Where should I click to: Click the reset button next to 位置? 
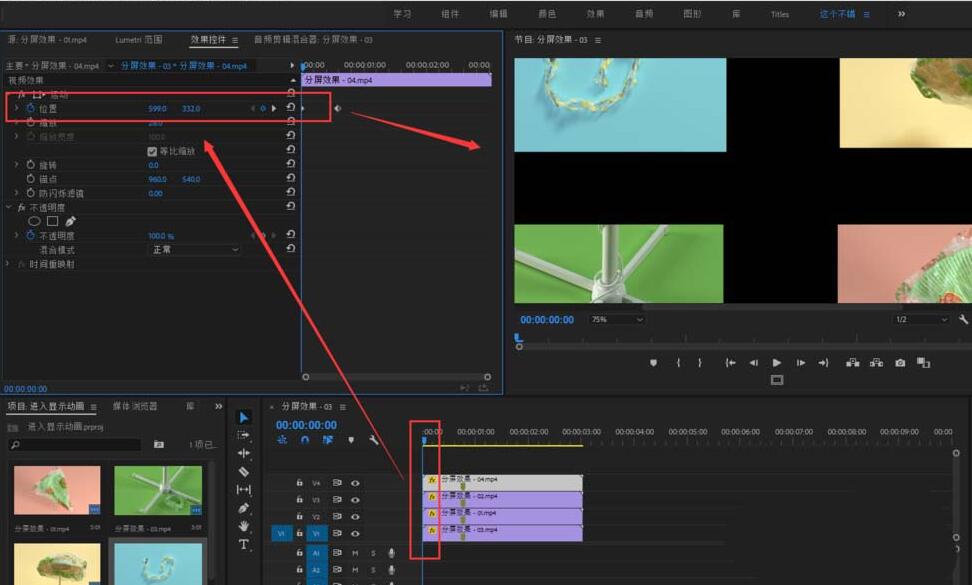point(290,108)
